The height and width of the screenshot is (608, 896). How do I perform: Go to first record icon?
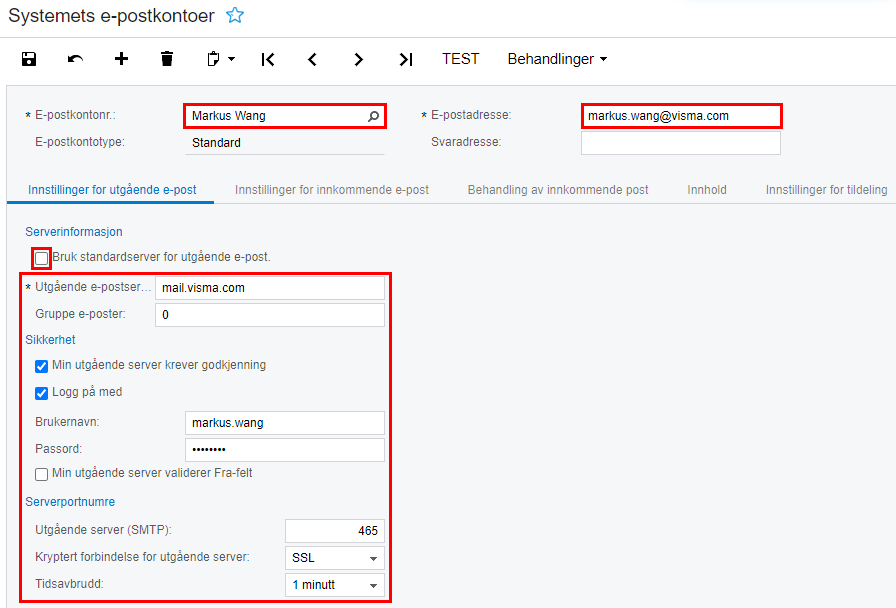coord(267,59)
